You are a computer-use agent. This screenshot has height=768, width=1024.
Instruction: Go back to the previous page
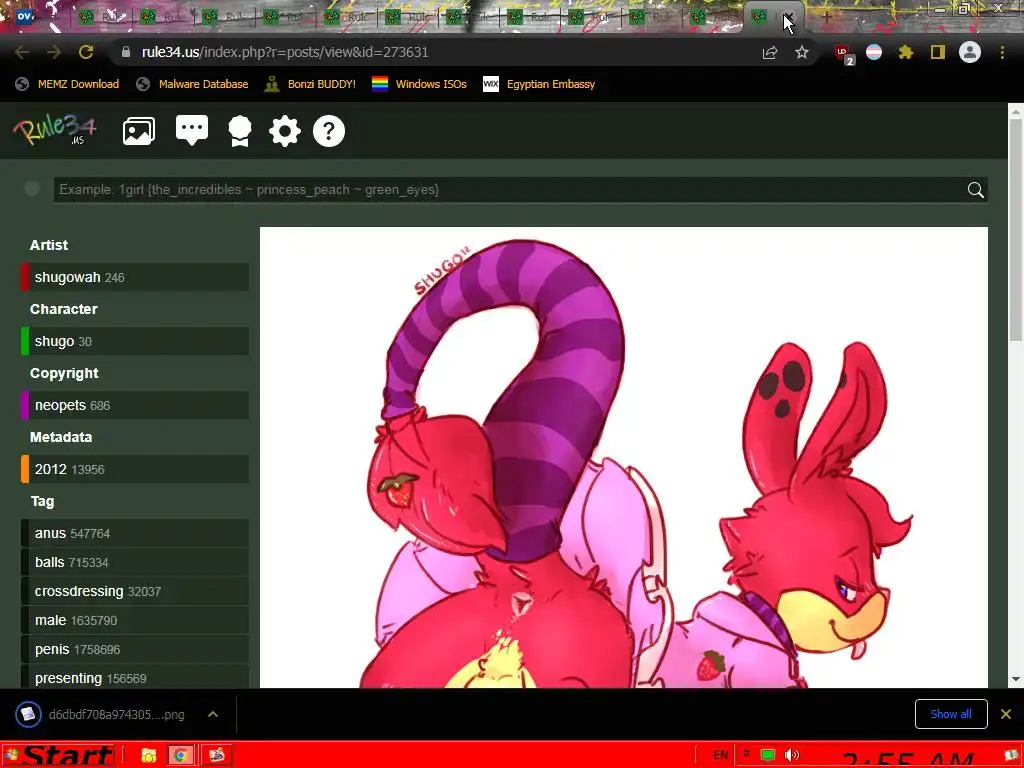[22, 52]
